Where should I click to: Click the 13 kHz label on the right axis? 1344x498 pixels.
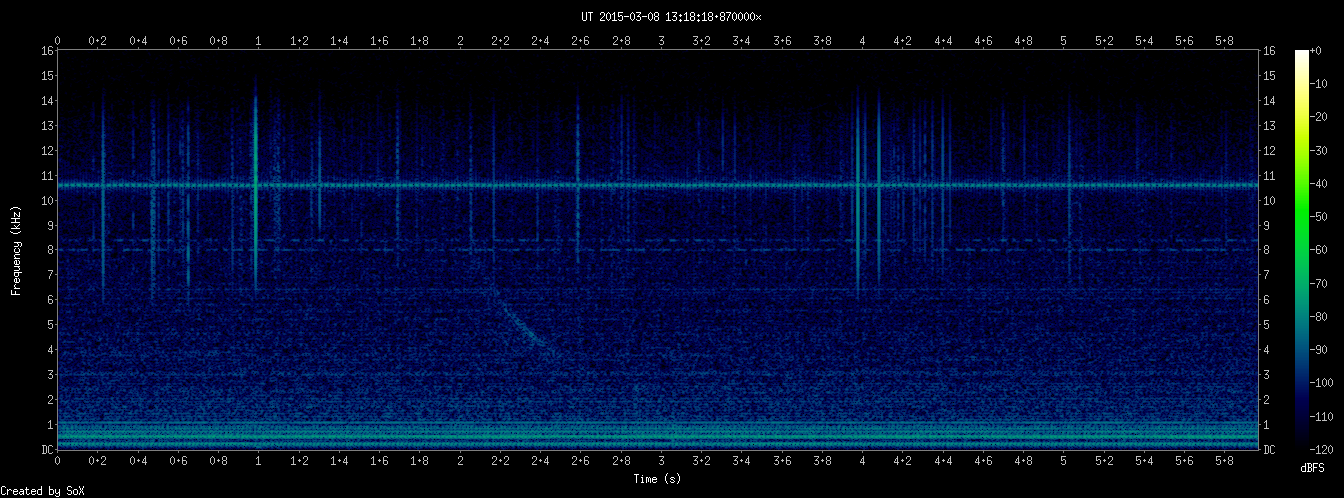(1269, 126)
